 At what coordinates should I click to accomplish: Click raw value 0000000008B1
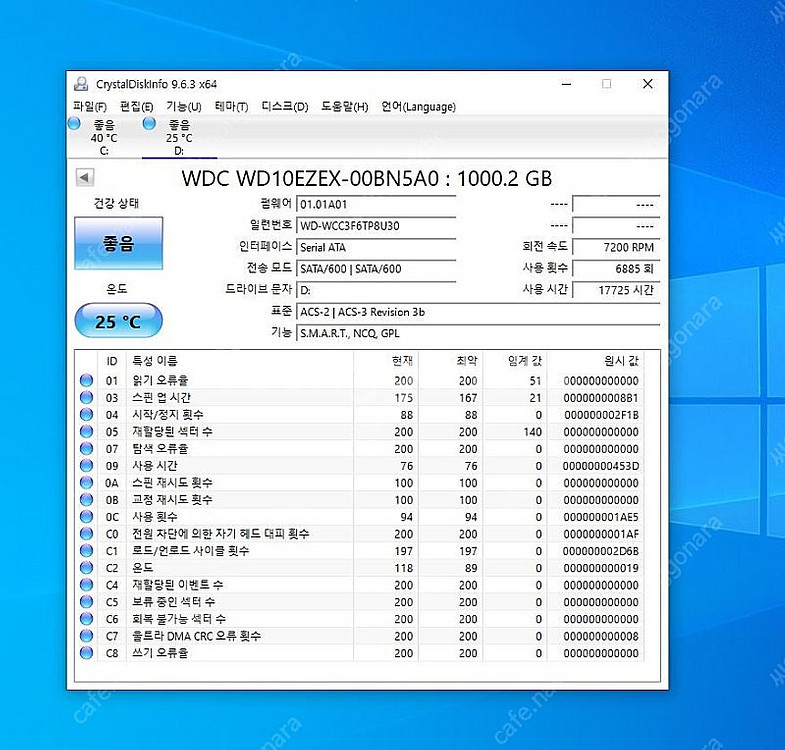(601, 398)
